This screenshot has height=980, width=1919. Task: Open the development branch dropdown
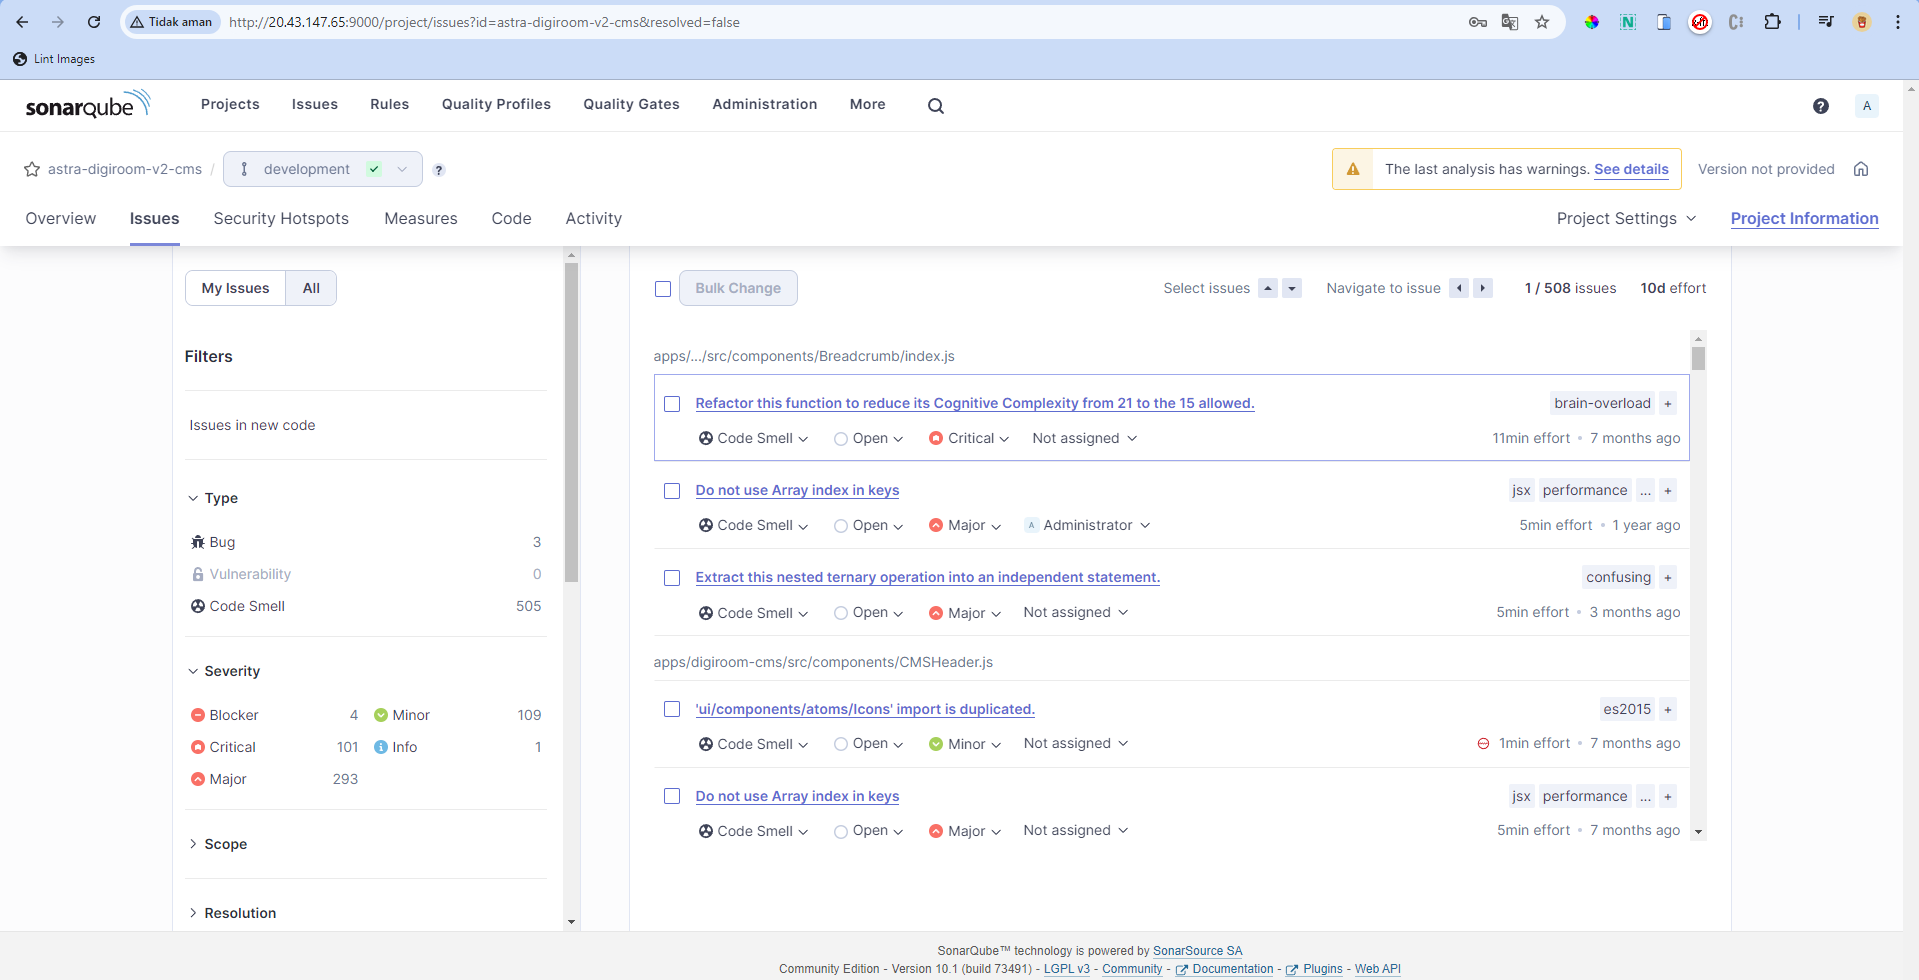tap(322, 169)
